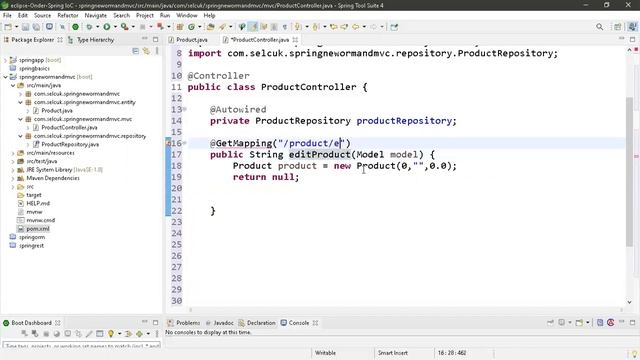Collapse the springnewormandmvc project node
Viewport: 640px width, 360px height.
pos(5,77)
